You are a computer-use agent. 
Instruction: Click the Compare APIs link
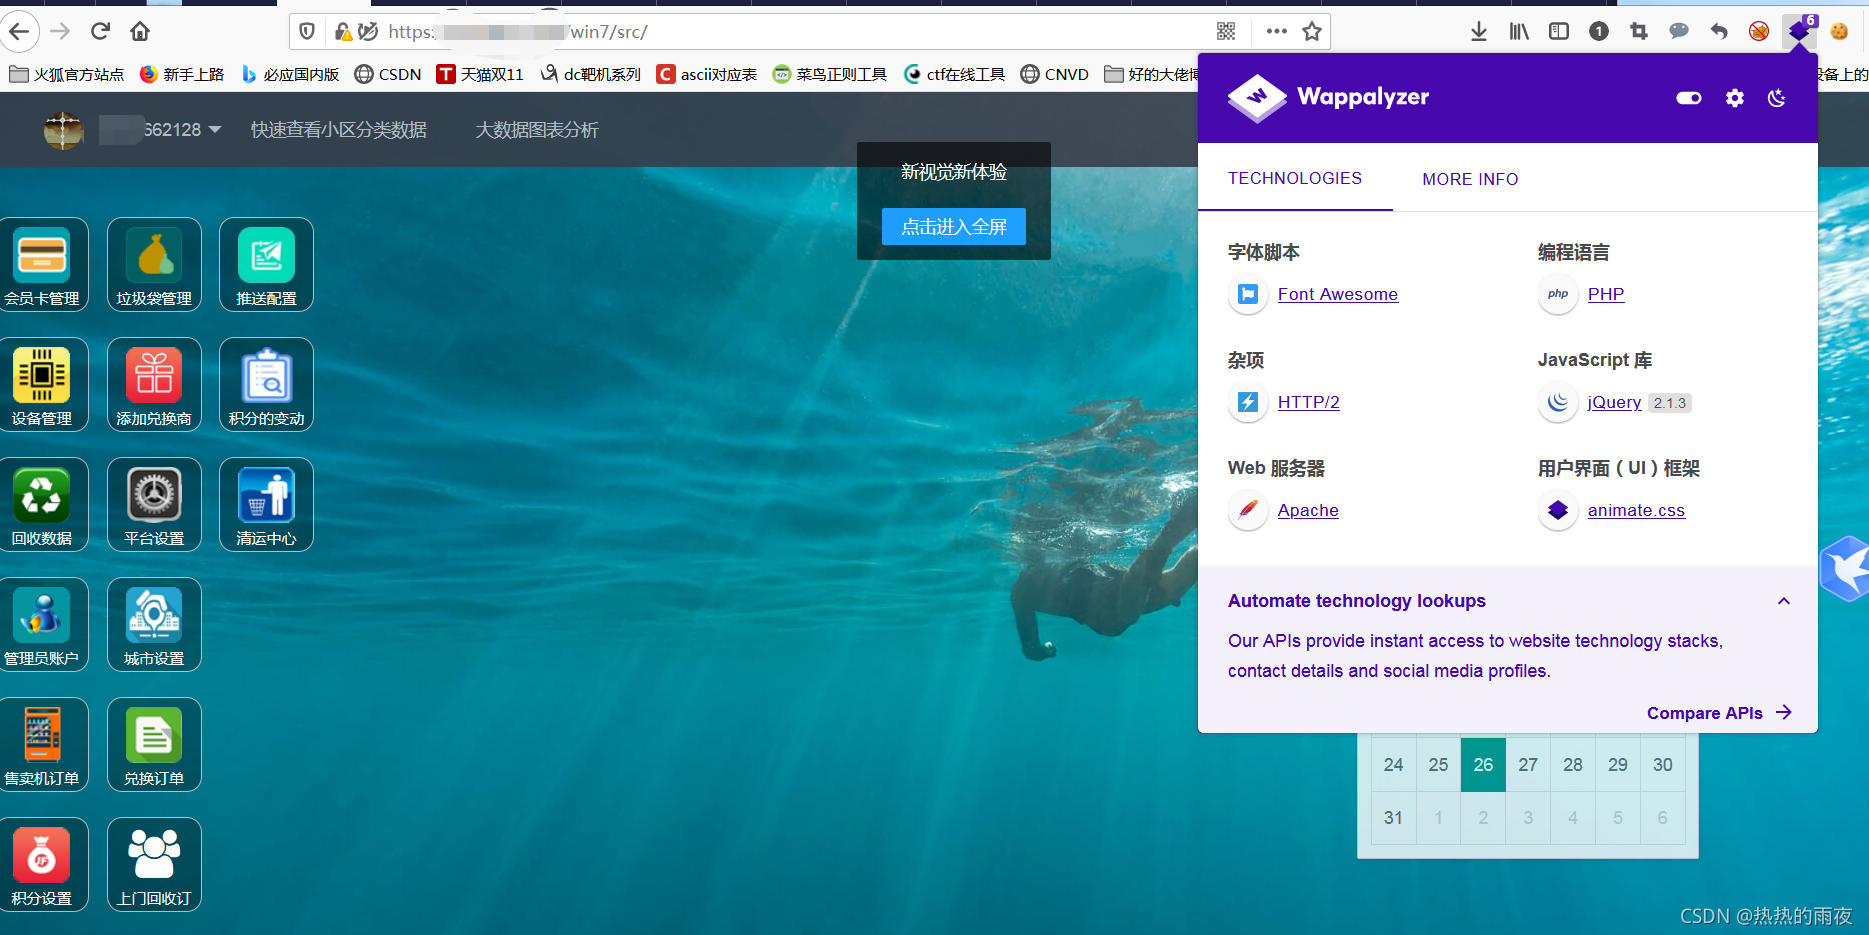[1719, 713]
